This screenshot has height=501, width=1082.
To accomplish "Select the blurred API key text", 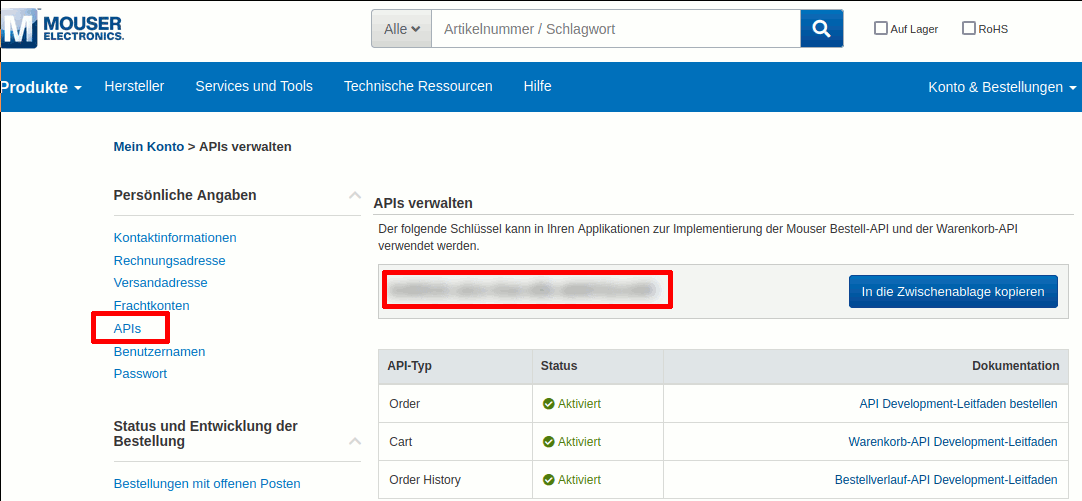I will 525,291.
